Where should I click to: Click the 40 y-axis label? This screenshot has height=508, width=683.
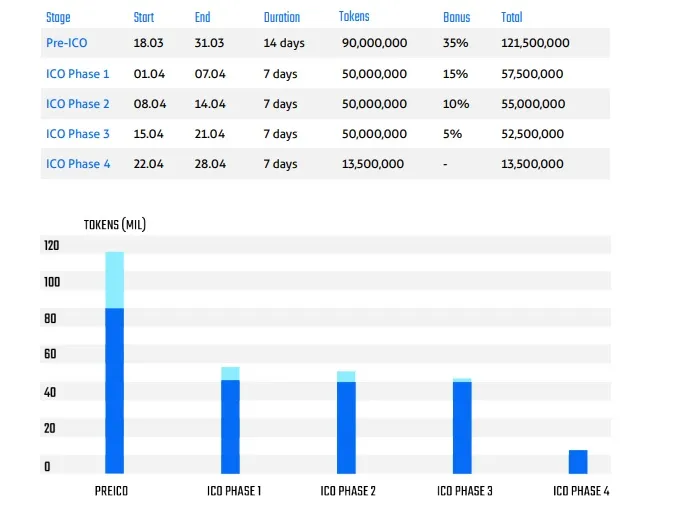click(x=50, y=393)
